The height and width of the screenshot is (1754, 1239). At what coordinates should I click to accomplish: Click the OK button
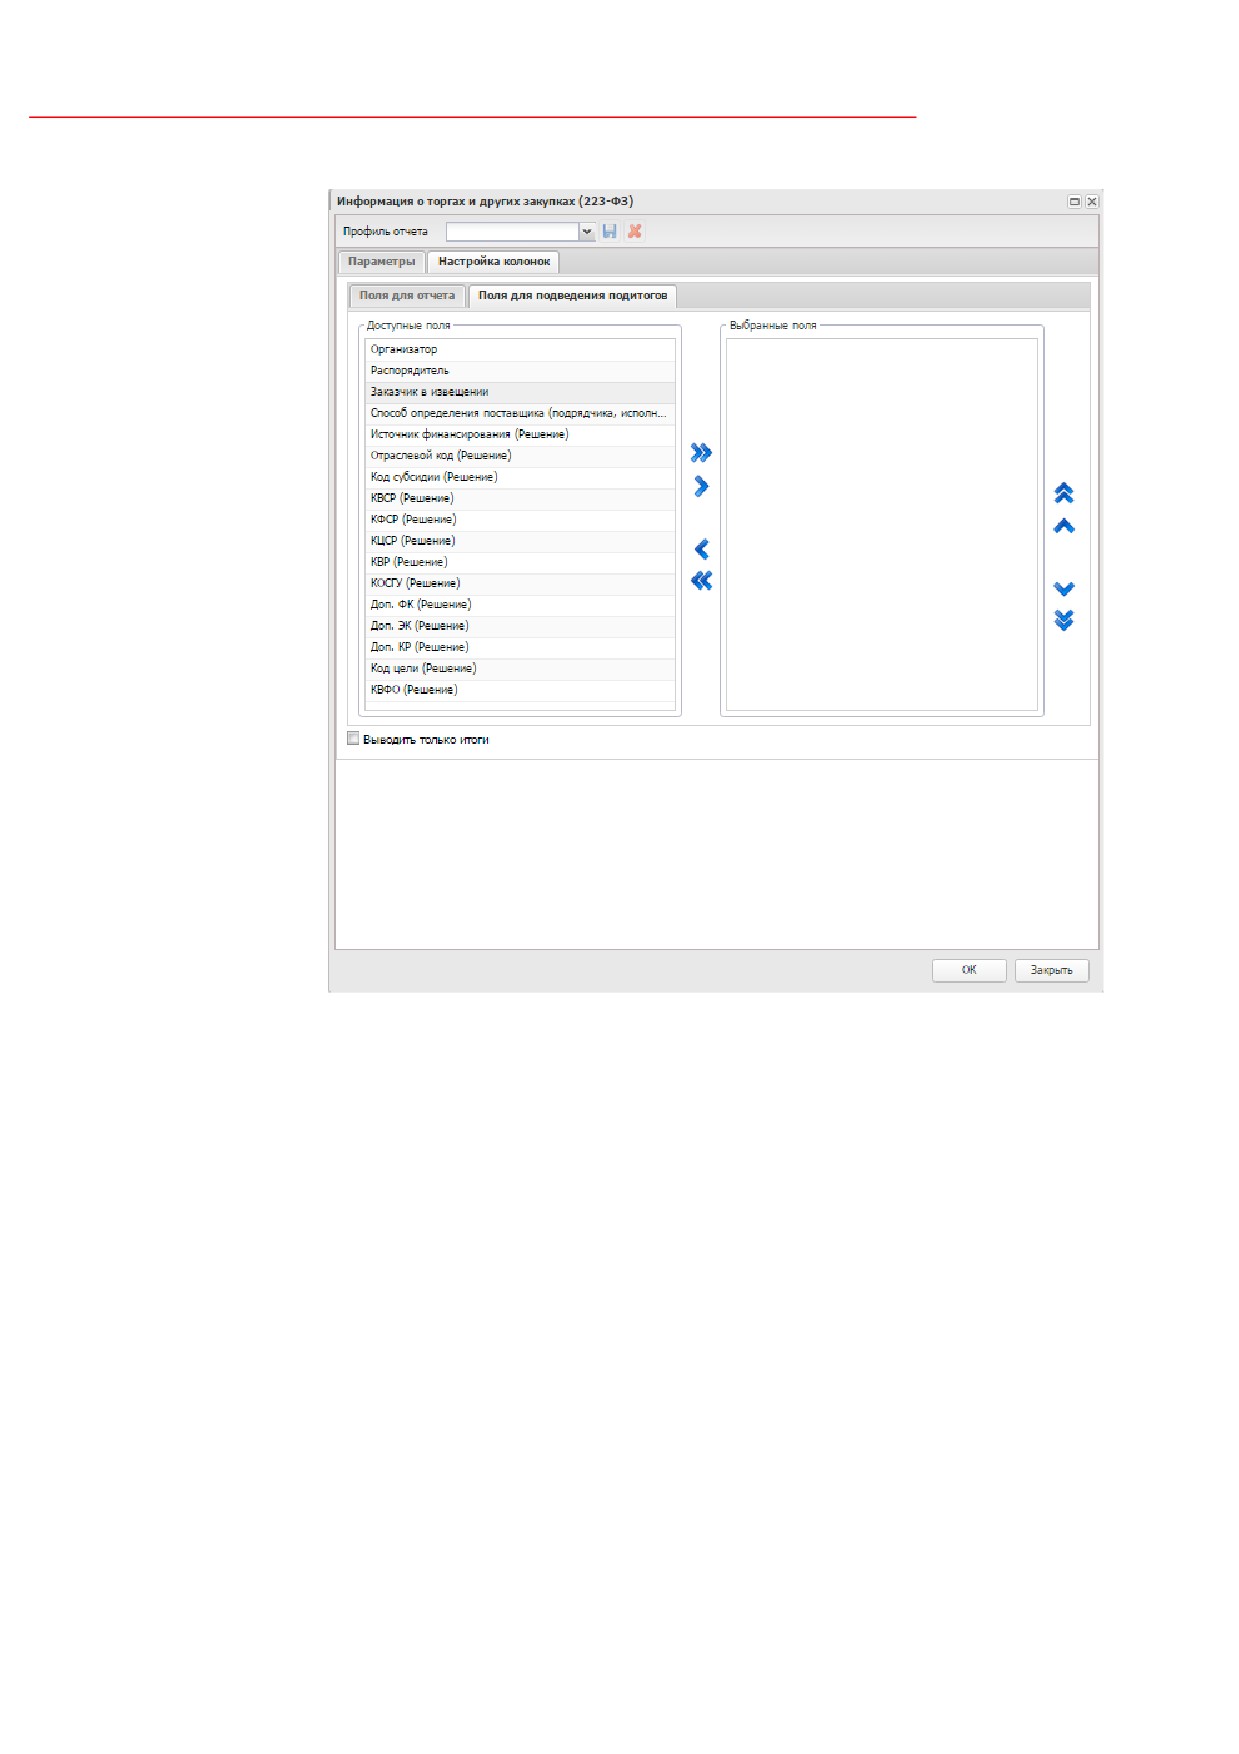pos(969,970)
